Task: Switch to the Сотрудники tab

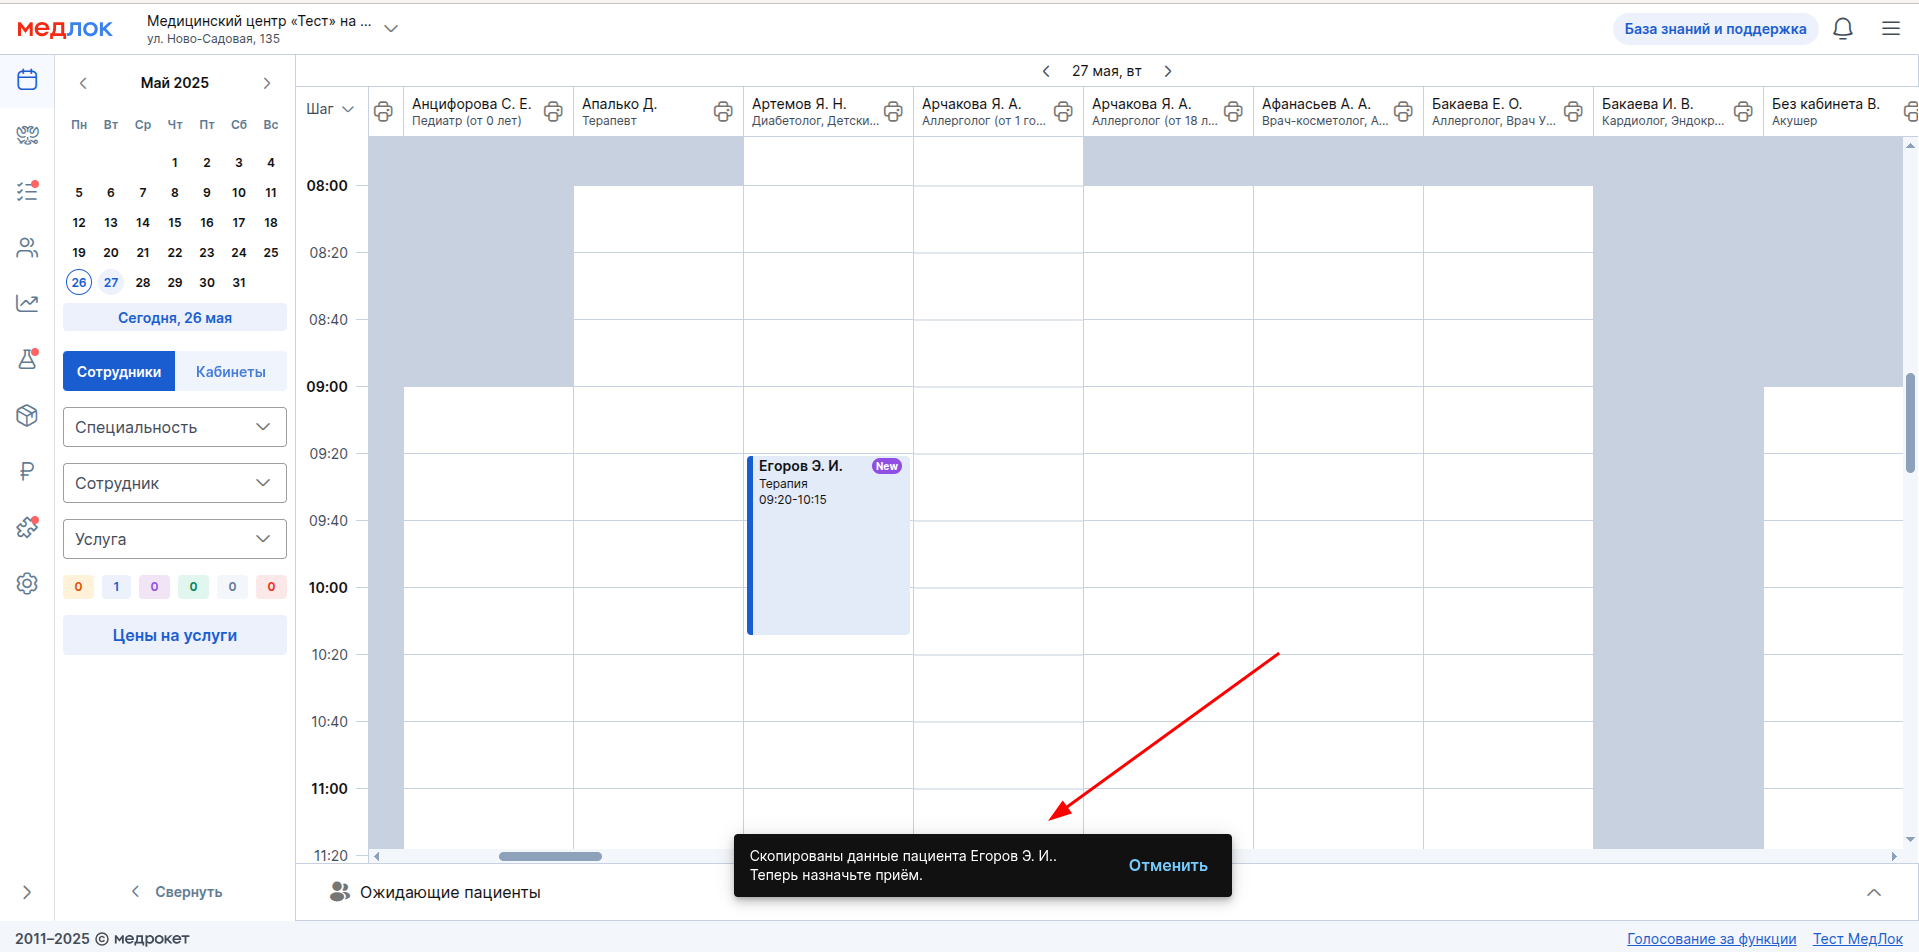Action: coord(119,371)
